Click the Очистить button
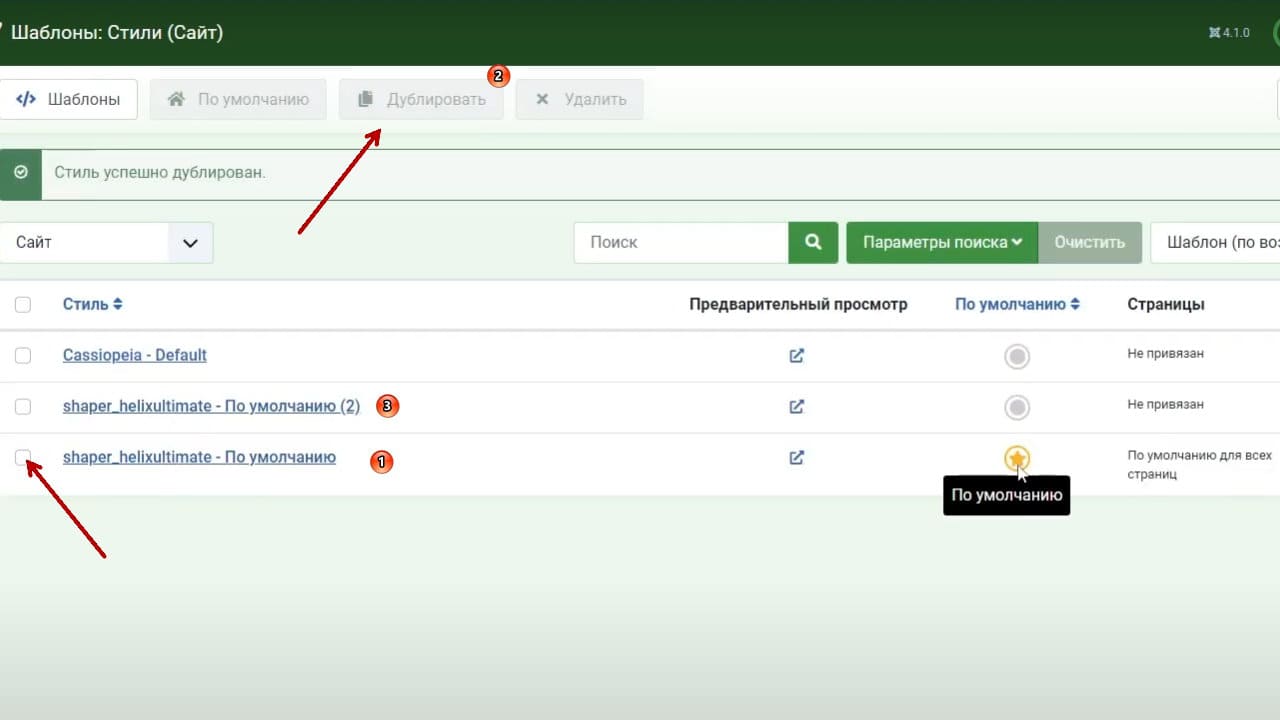The height and width of the screenshot is (720, 1280). pyautogui.click(x=1089, y=242)
